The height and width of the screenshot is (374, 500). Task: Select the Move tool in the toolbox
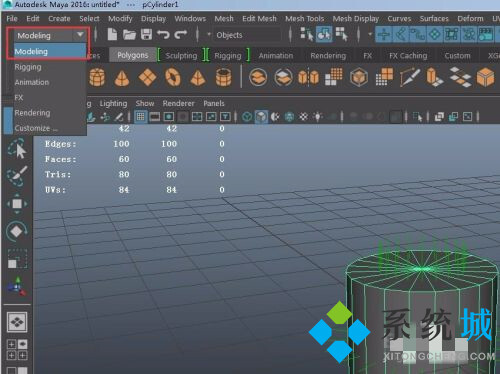17,204
